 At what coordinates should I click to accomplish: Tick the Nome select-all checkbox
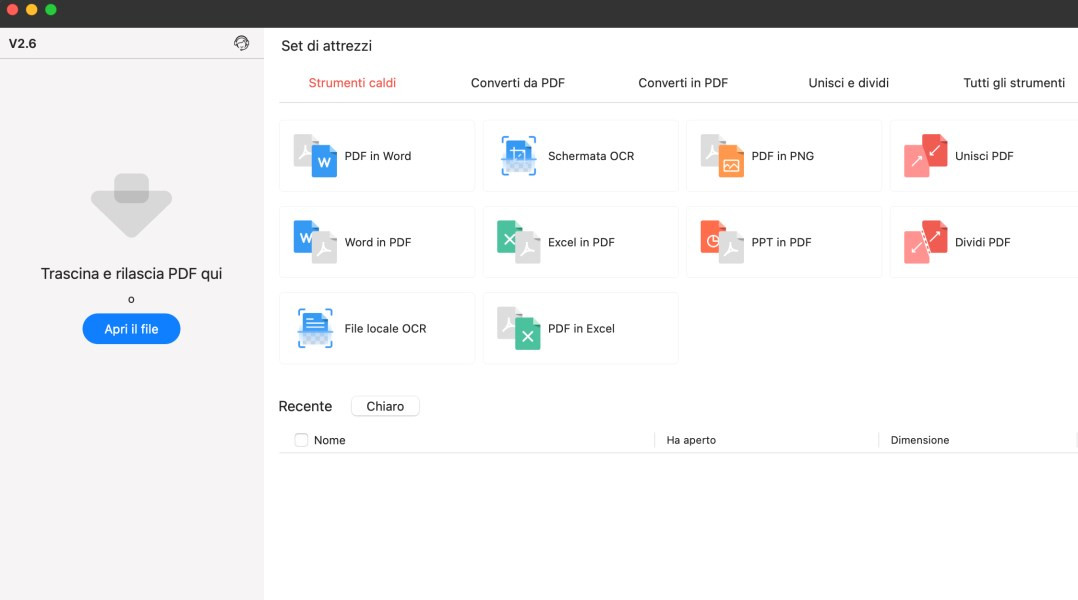click(x=301, y=440)
